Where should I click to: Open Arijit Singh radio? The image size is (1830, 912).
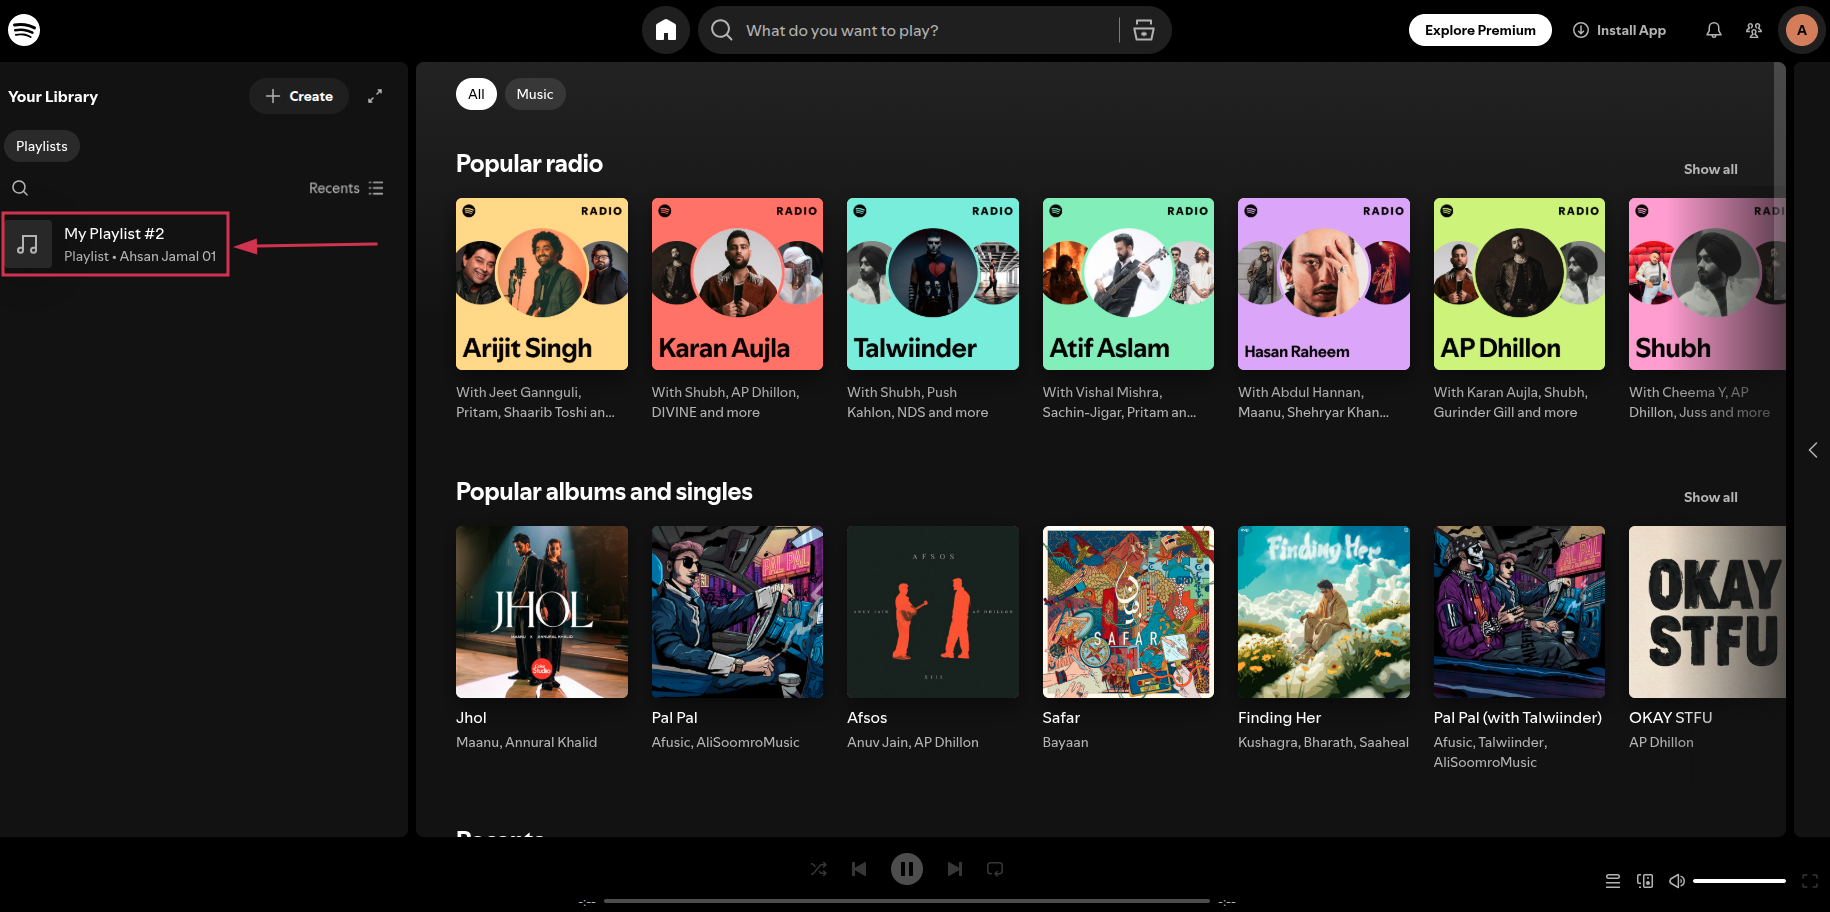coord(542,284)
